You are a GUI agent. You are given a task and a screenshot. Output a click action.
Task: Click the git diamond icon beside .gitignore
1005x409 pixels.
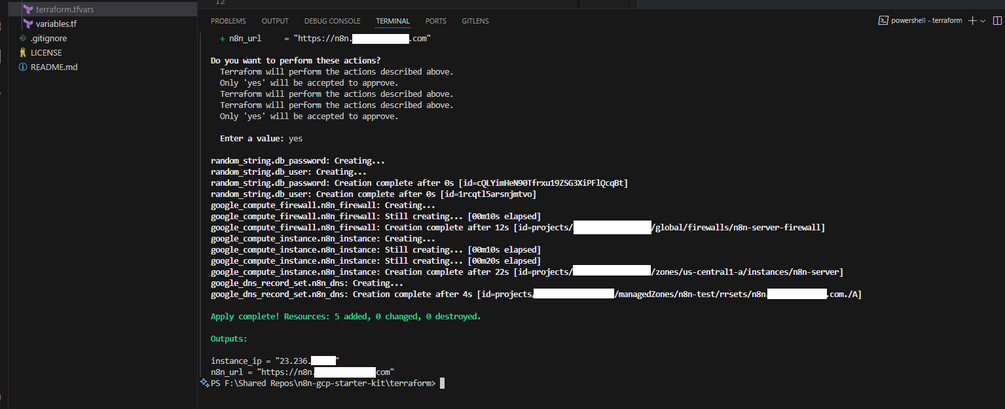[23, 38]
